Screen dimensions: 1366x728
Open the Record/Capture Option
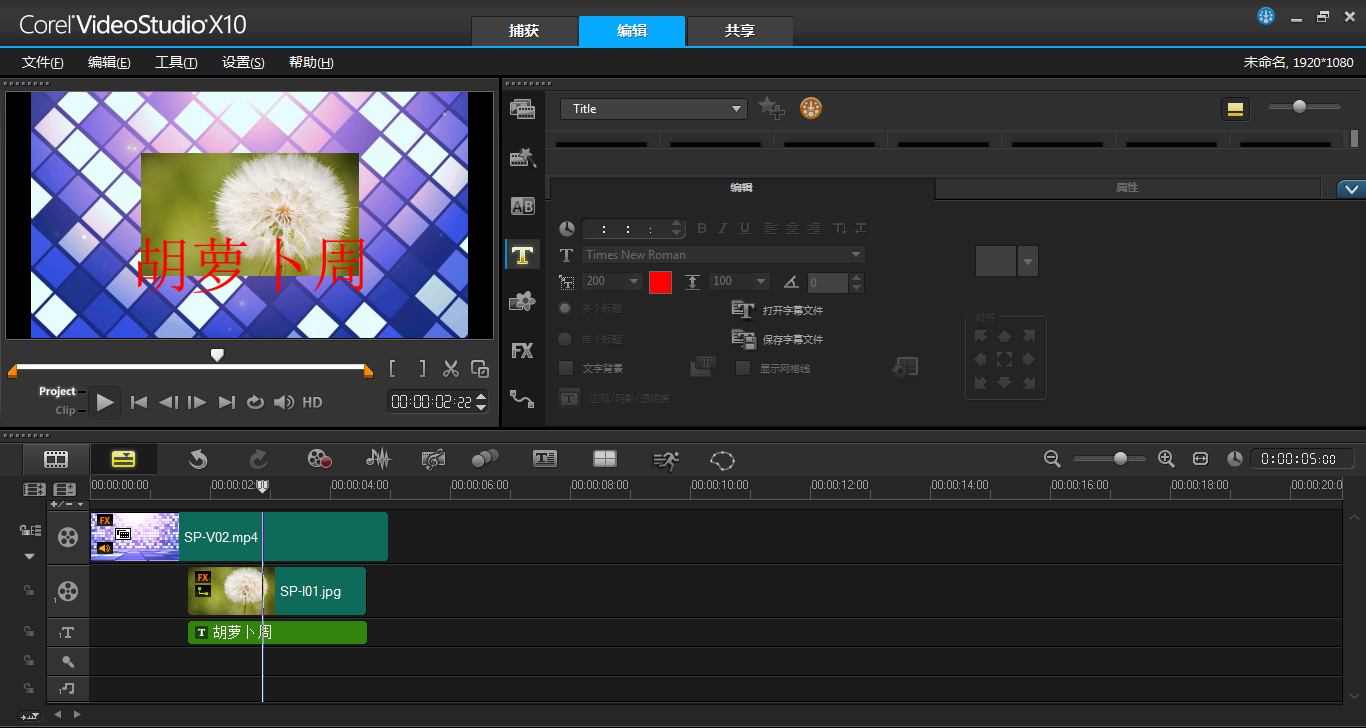coord(319,459)
